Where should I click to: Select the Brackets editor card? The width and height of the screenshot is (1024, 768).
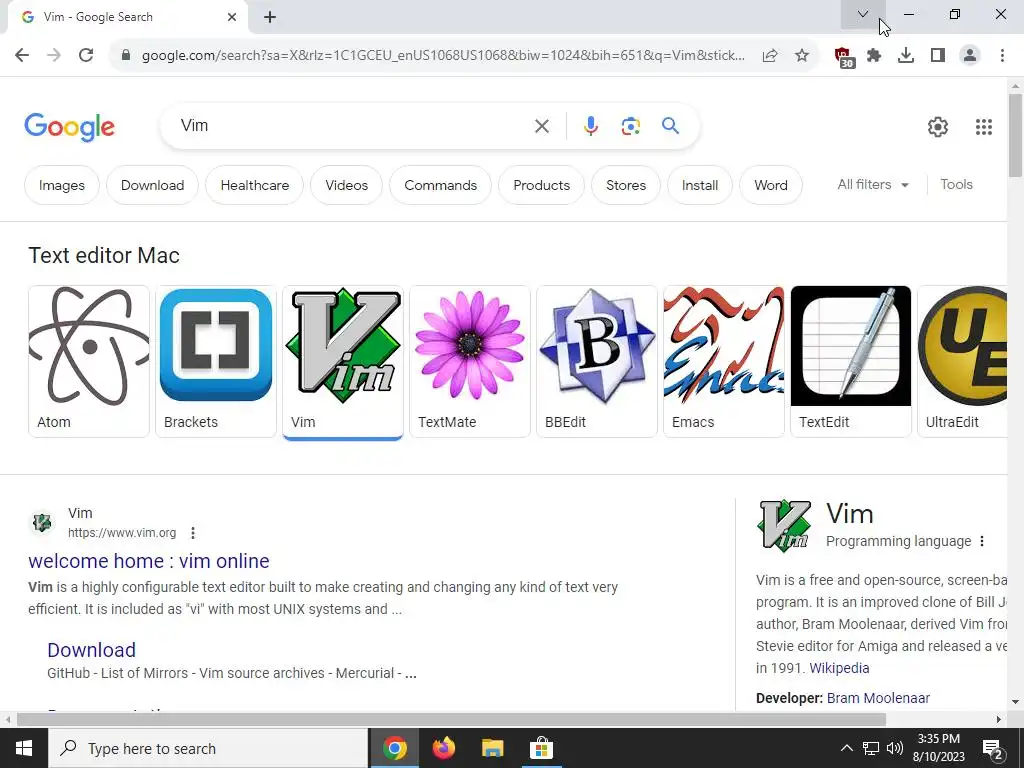(x=216, y=361)
